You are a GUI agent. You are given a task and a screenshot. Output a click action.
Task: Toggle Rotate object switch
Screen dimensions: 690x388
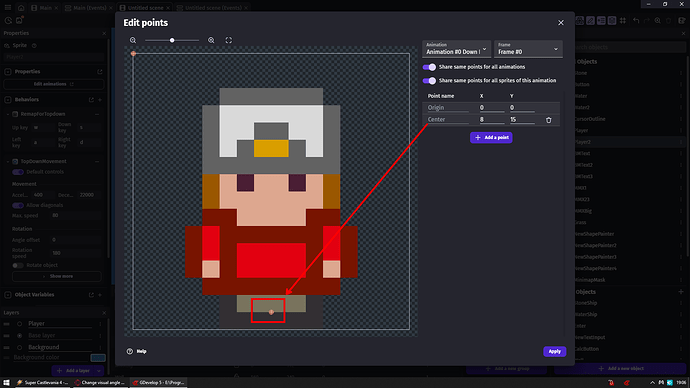point(18,265)
